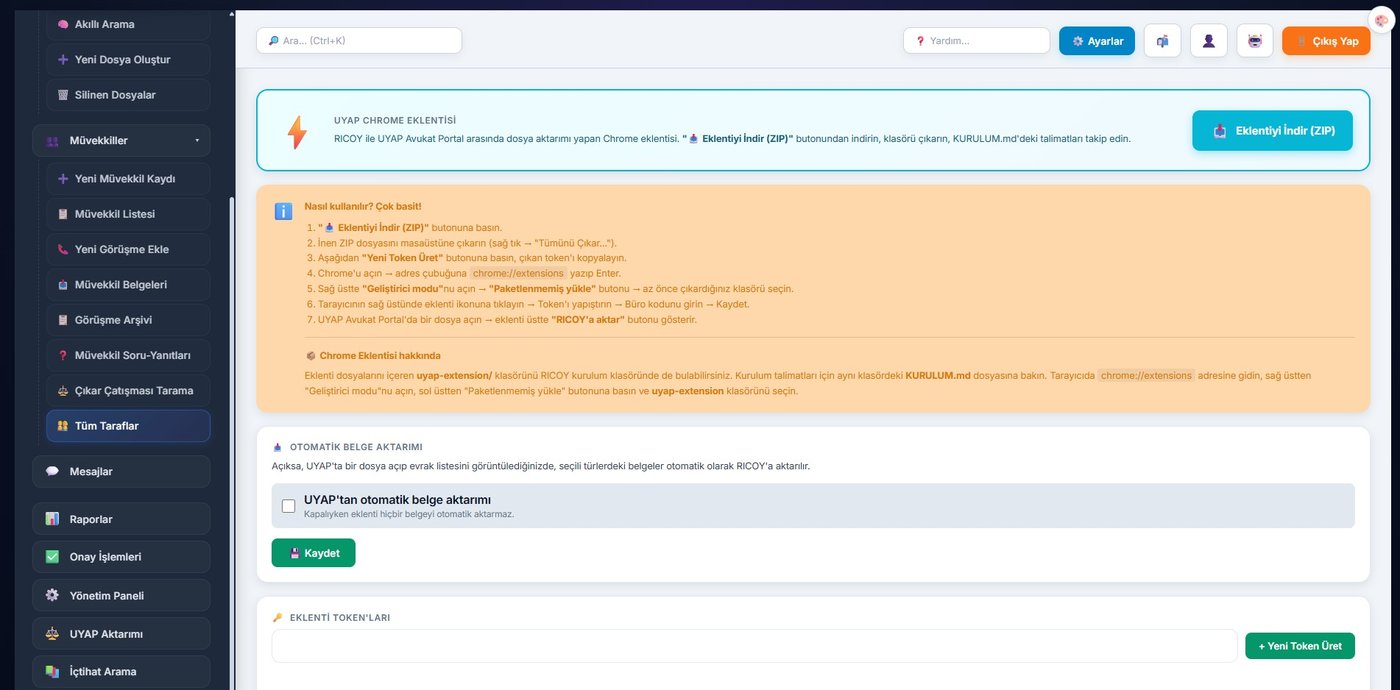Viewport: 1400px width, 690px height.
Task: Click the scales icon beside Çıkar Çatışması Tarama
Action: [x=63, y=391]
